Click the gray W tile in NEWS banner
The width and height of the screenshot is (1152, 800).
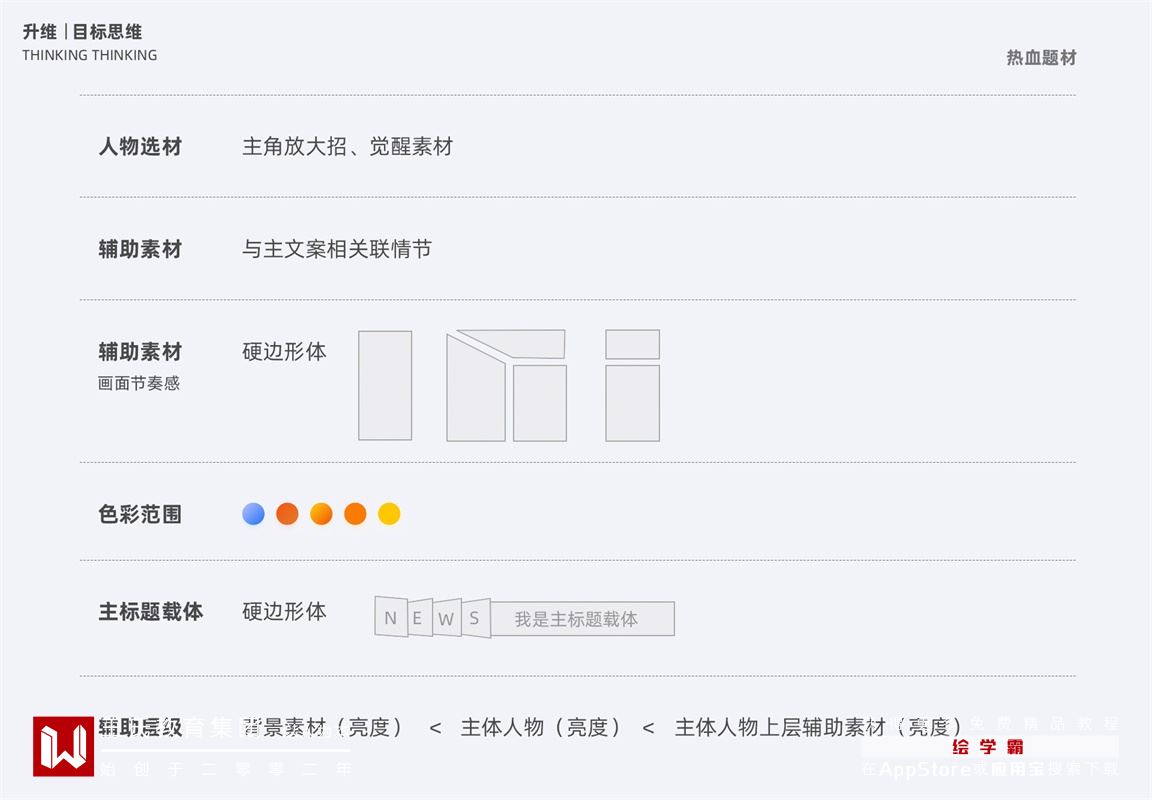coord(446,618)
